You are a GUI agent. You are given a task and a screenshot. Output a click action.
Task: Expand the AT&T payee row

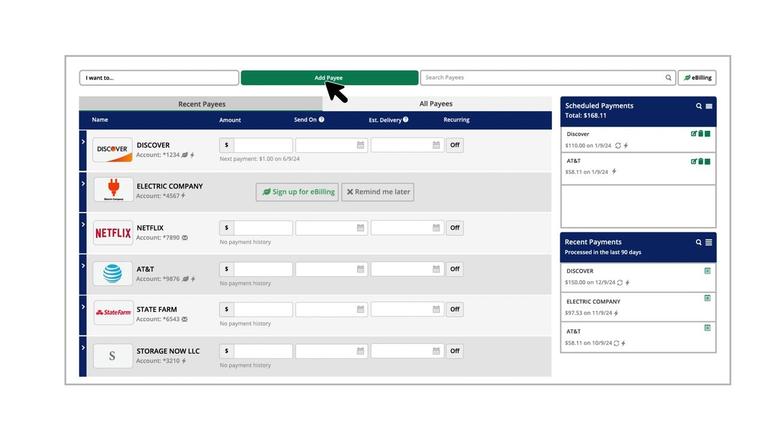click(x=83, y=265)
